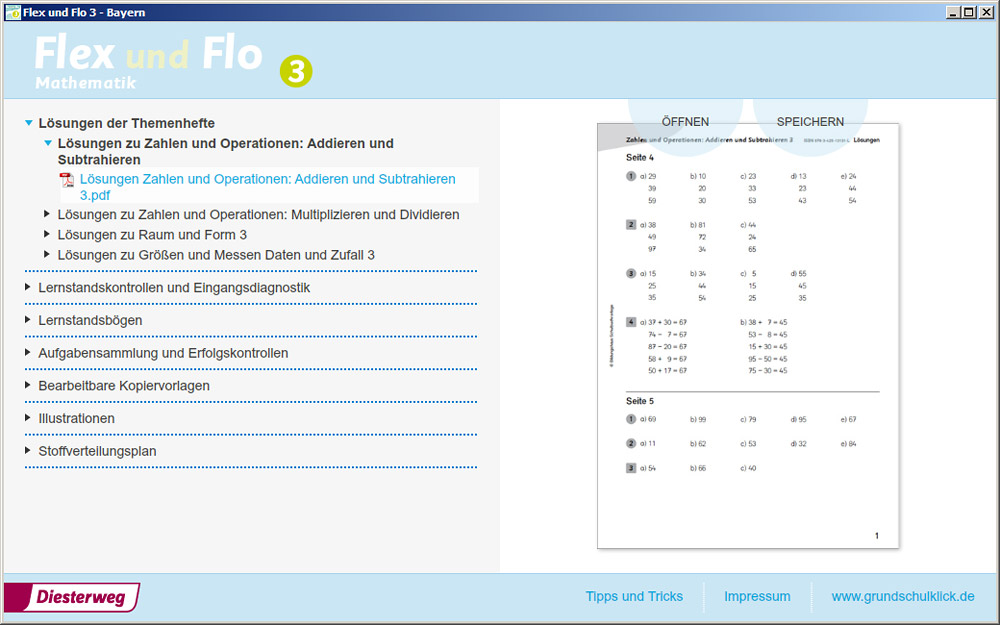Select Lösungen zu Zahlen: Addieren und Subtrahieren
This screenshot has width=1000, height=625.
[226, 151]
